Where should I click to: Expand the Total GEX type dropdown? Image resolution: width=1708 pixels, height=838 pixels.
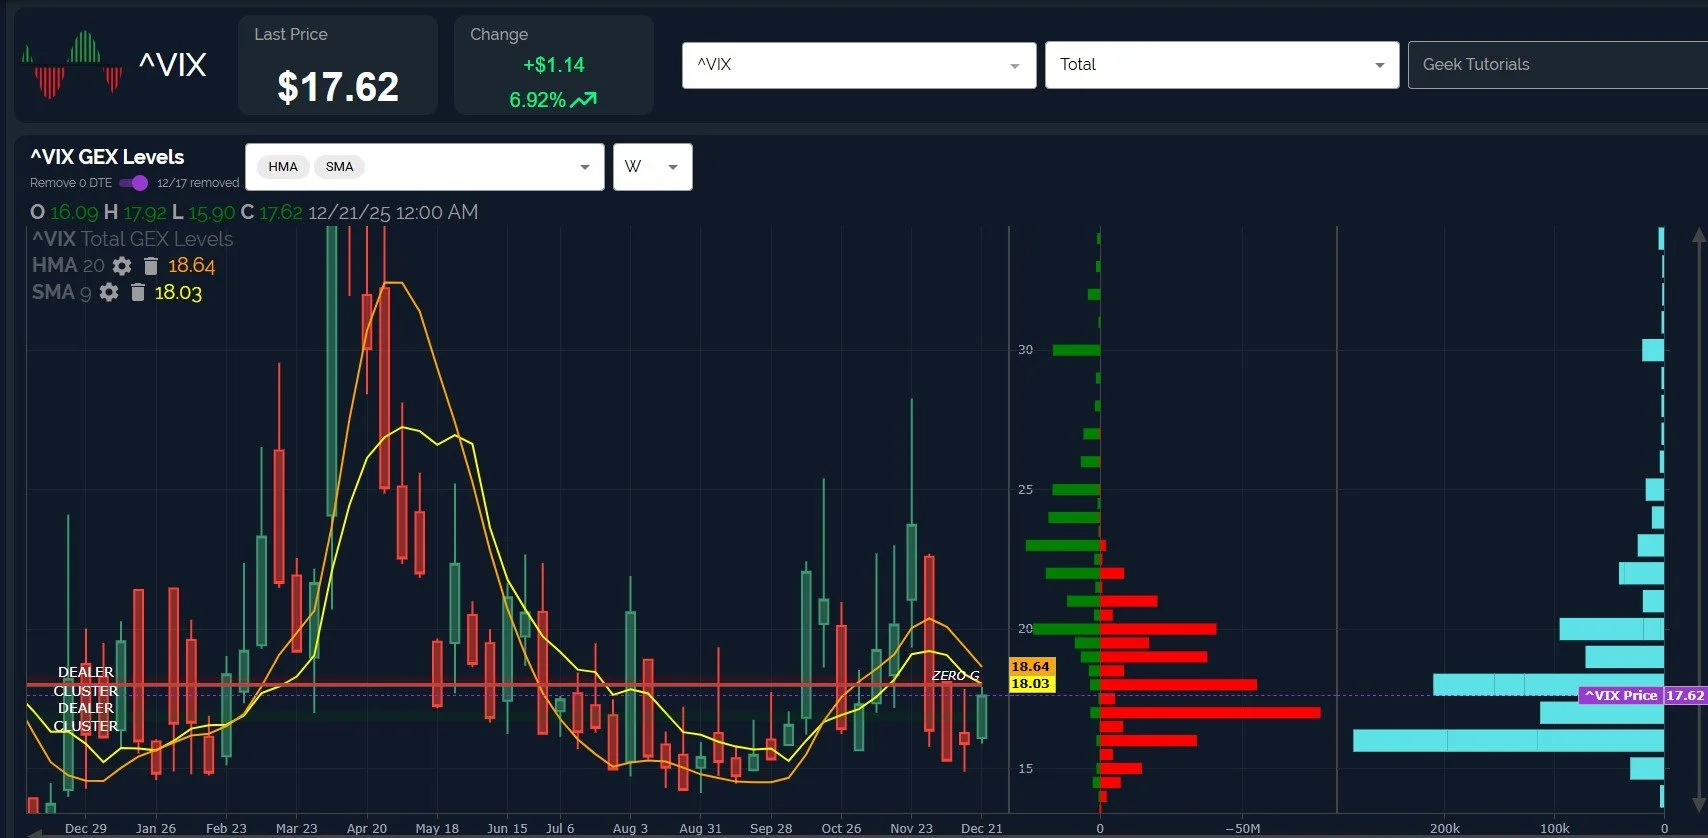pyautogui.click(x=1222, y=65)
